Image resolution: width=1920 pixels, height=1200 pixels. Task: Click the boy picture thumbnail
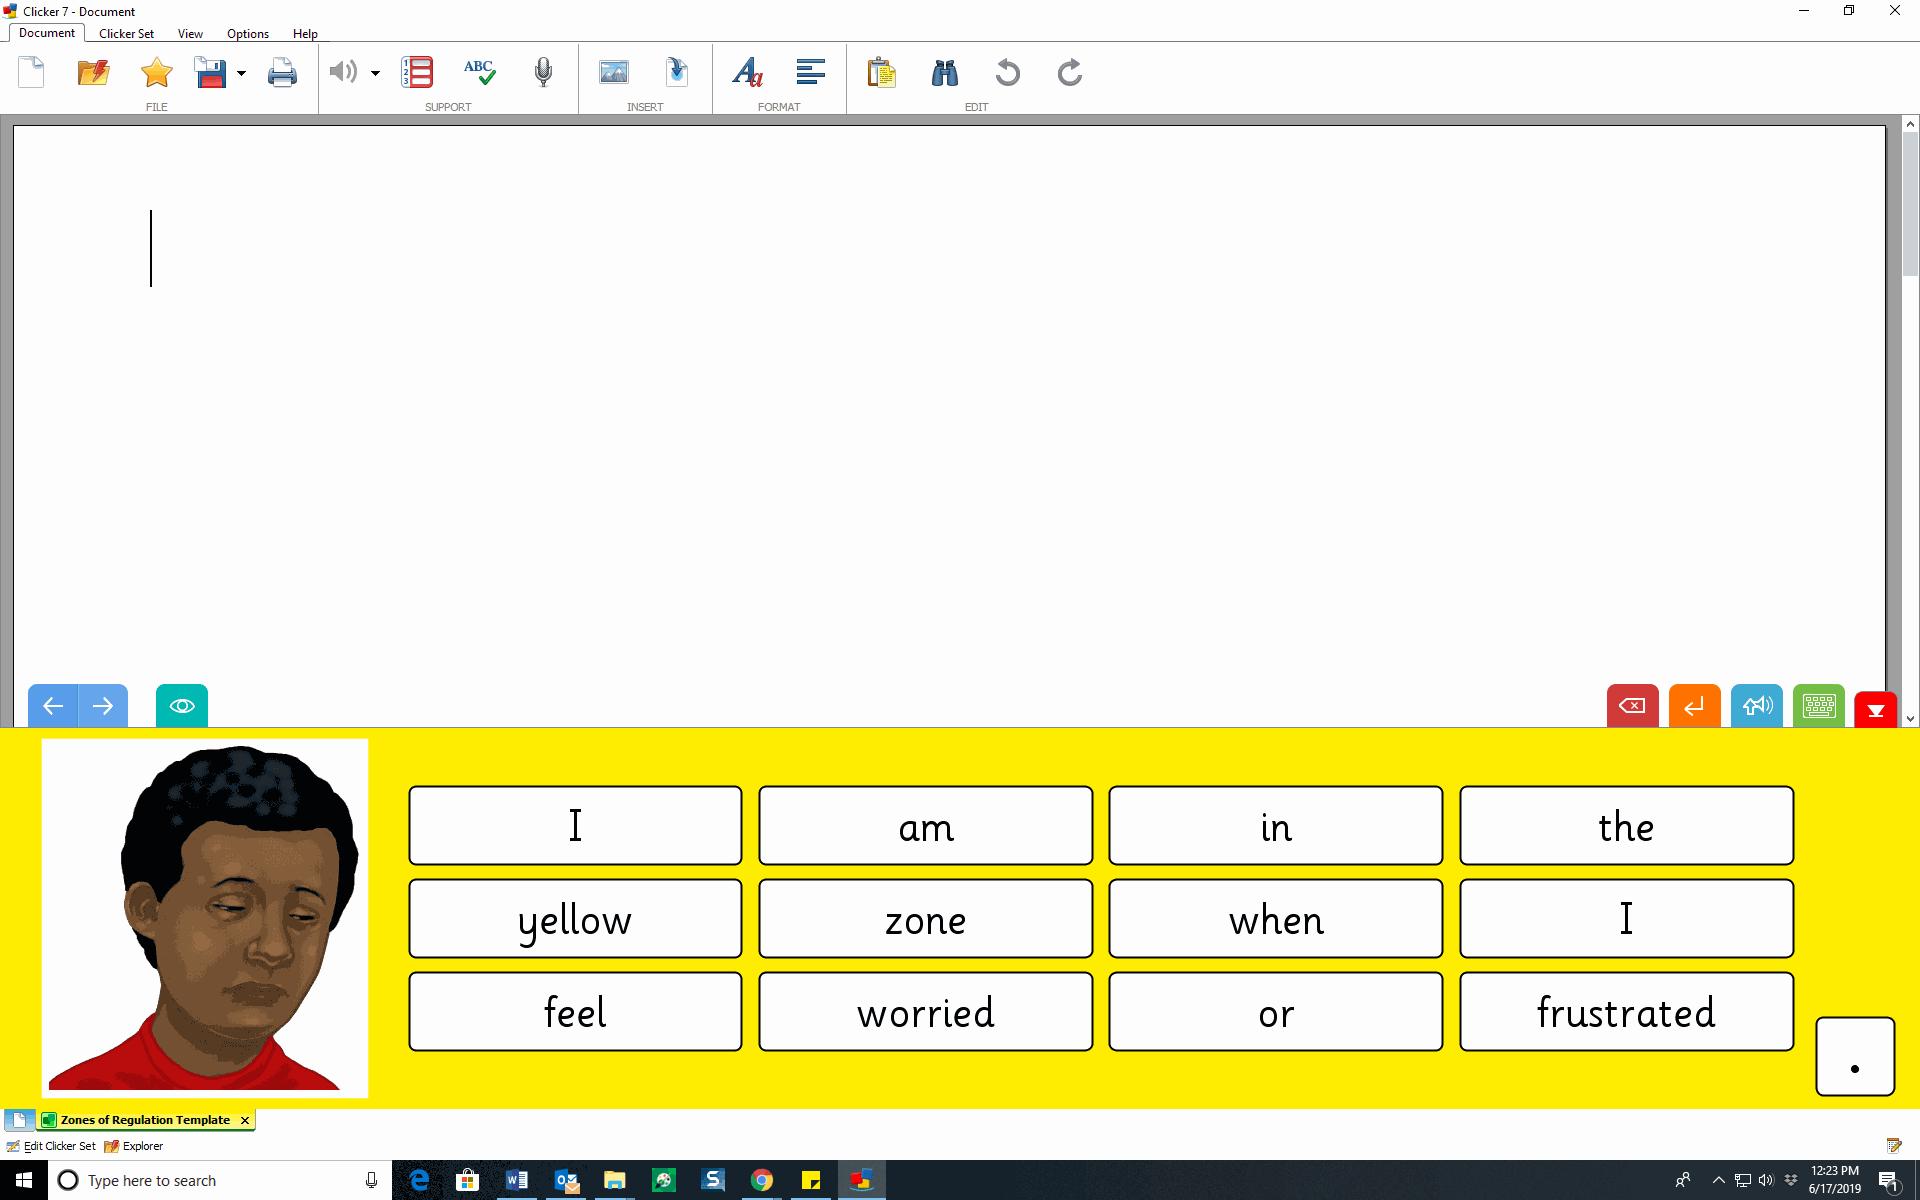click(x=205, y=918)
